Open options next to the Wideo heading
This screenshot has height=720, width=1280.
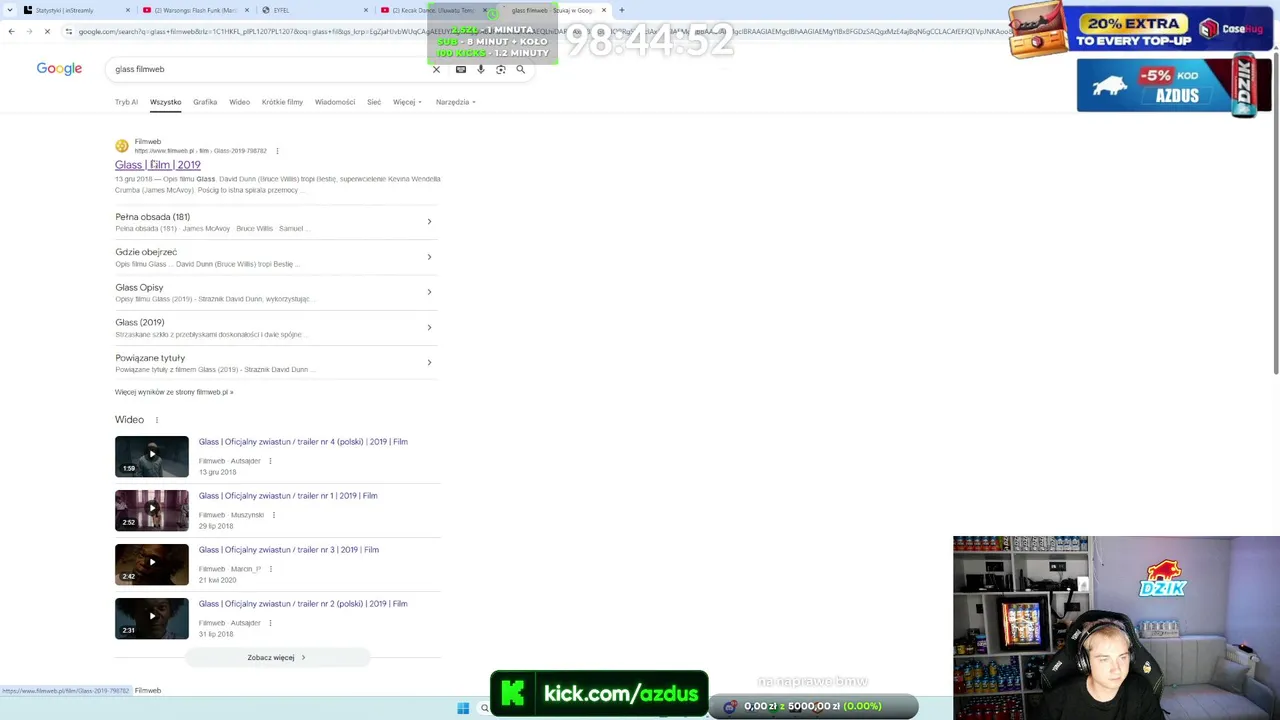[157, 420]
